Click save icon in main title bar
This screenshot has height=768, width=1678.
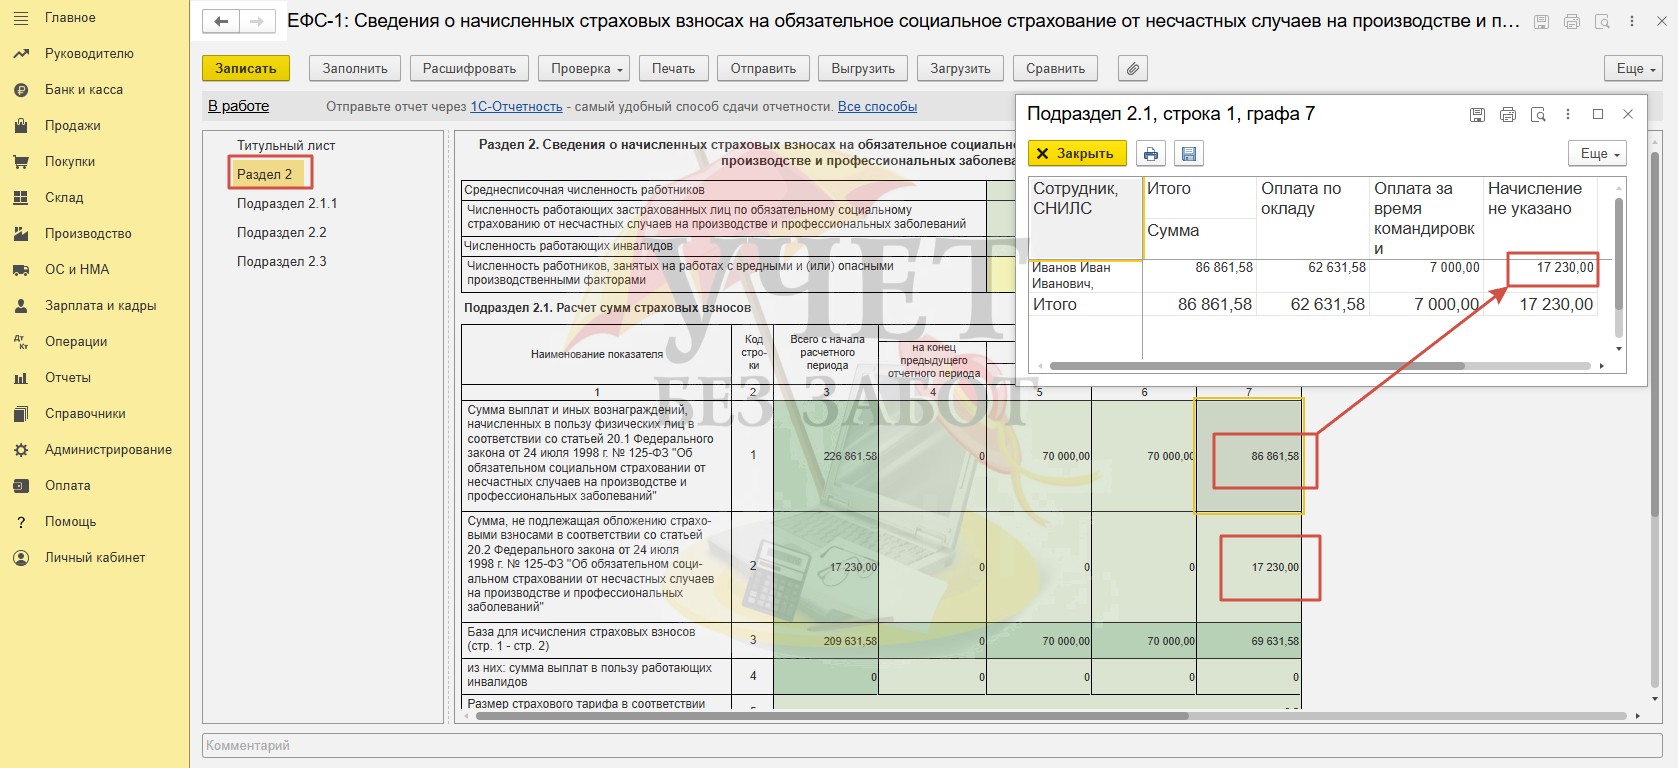pyautogui.click(x=1541, y=22)
